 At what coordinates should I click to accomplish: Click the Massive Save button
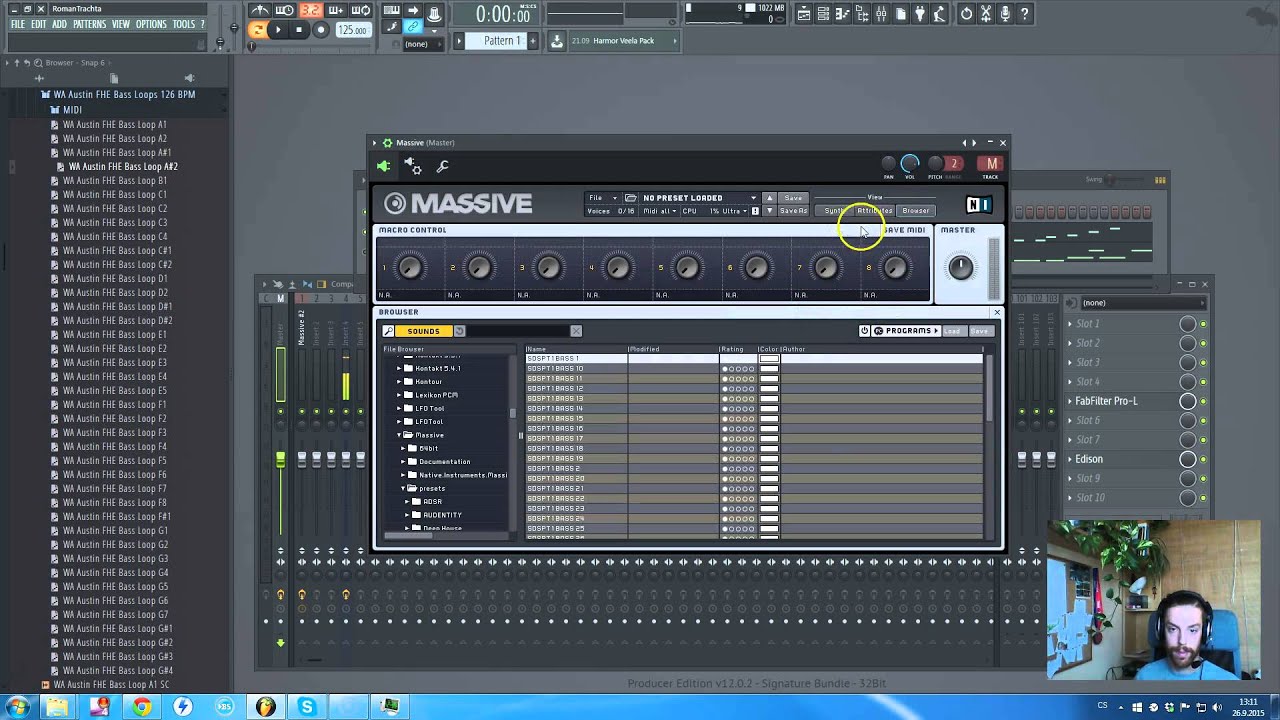tap(793, 198)
